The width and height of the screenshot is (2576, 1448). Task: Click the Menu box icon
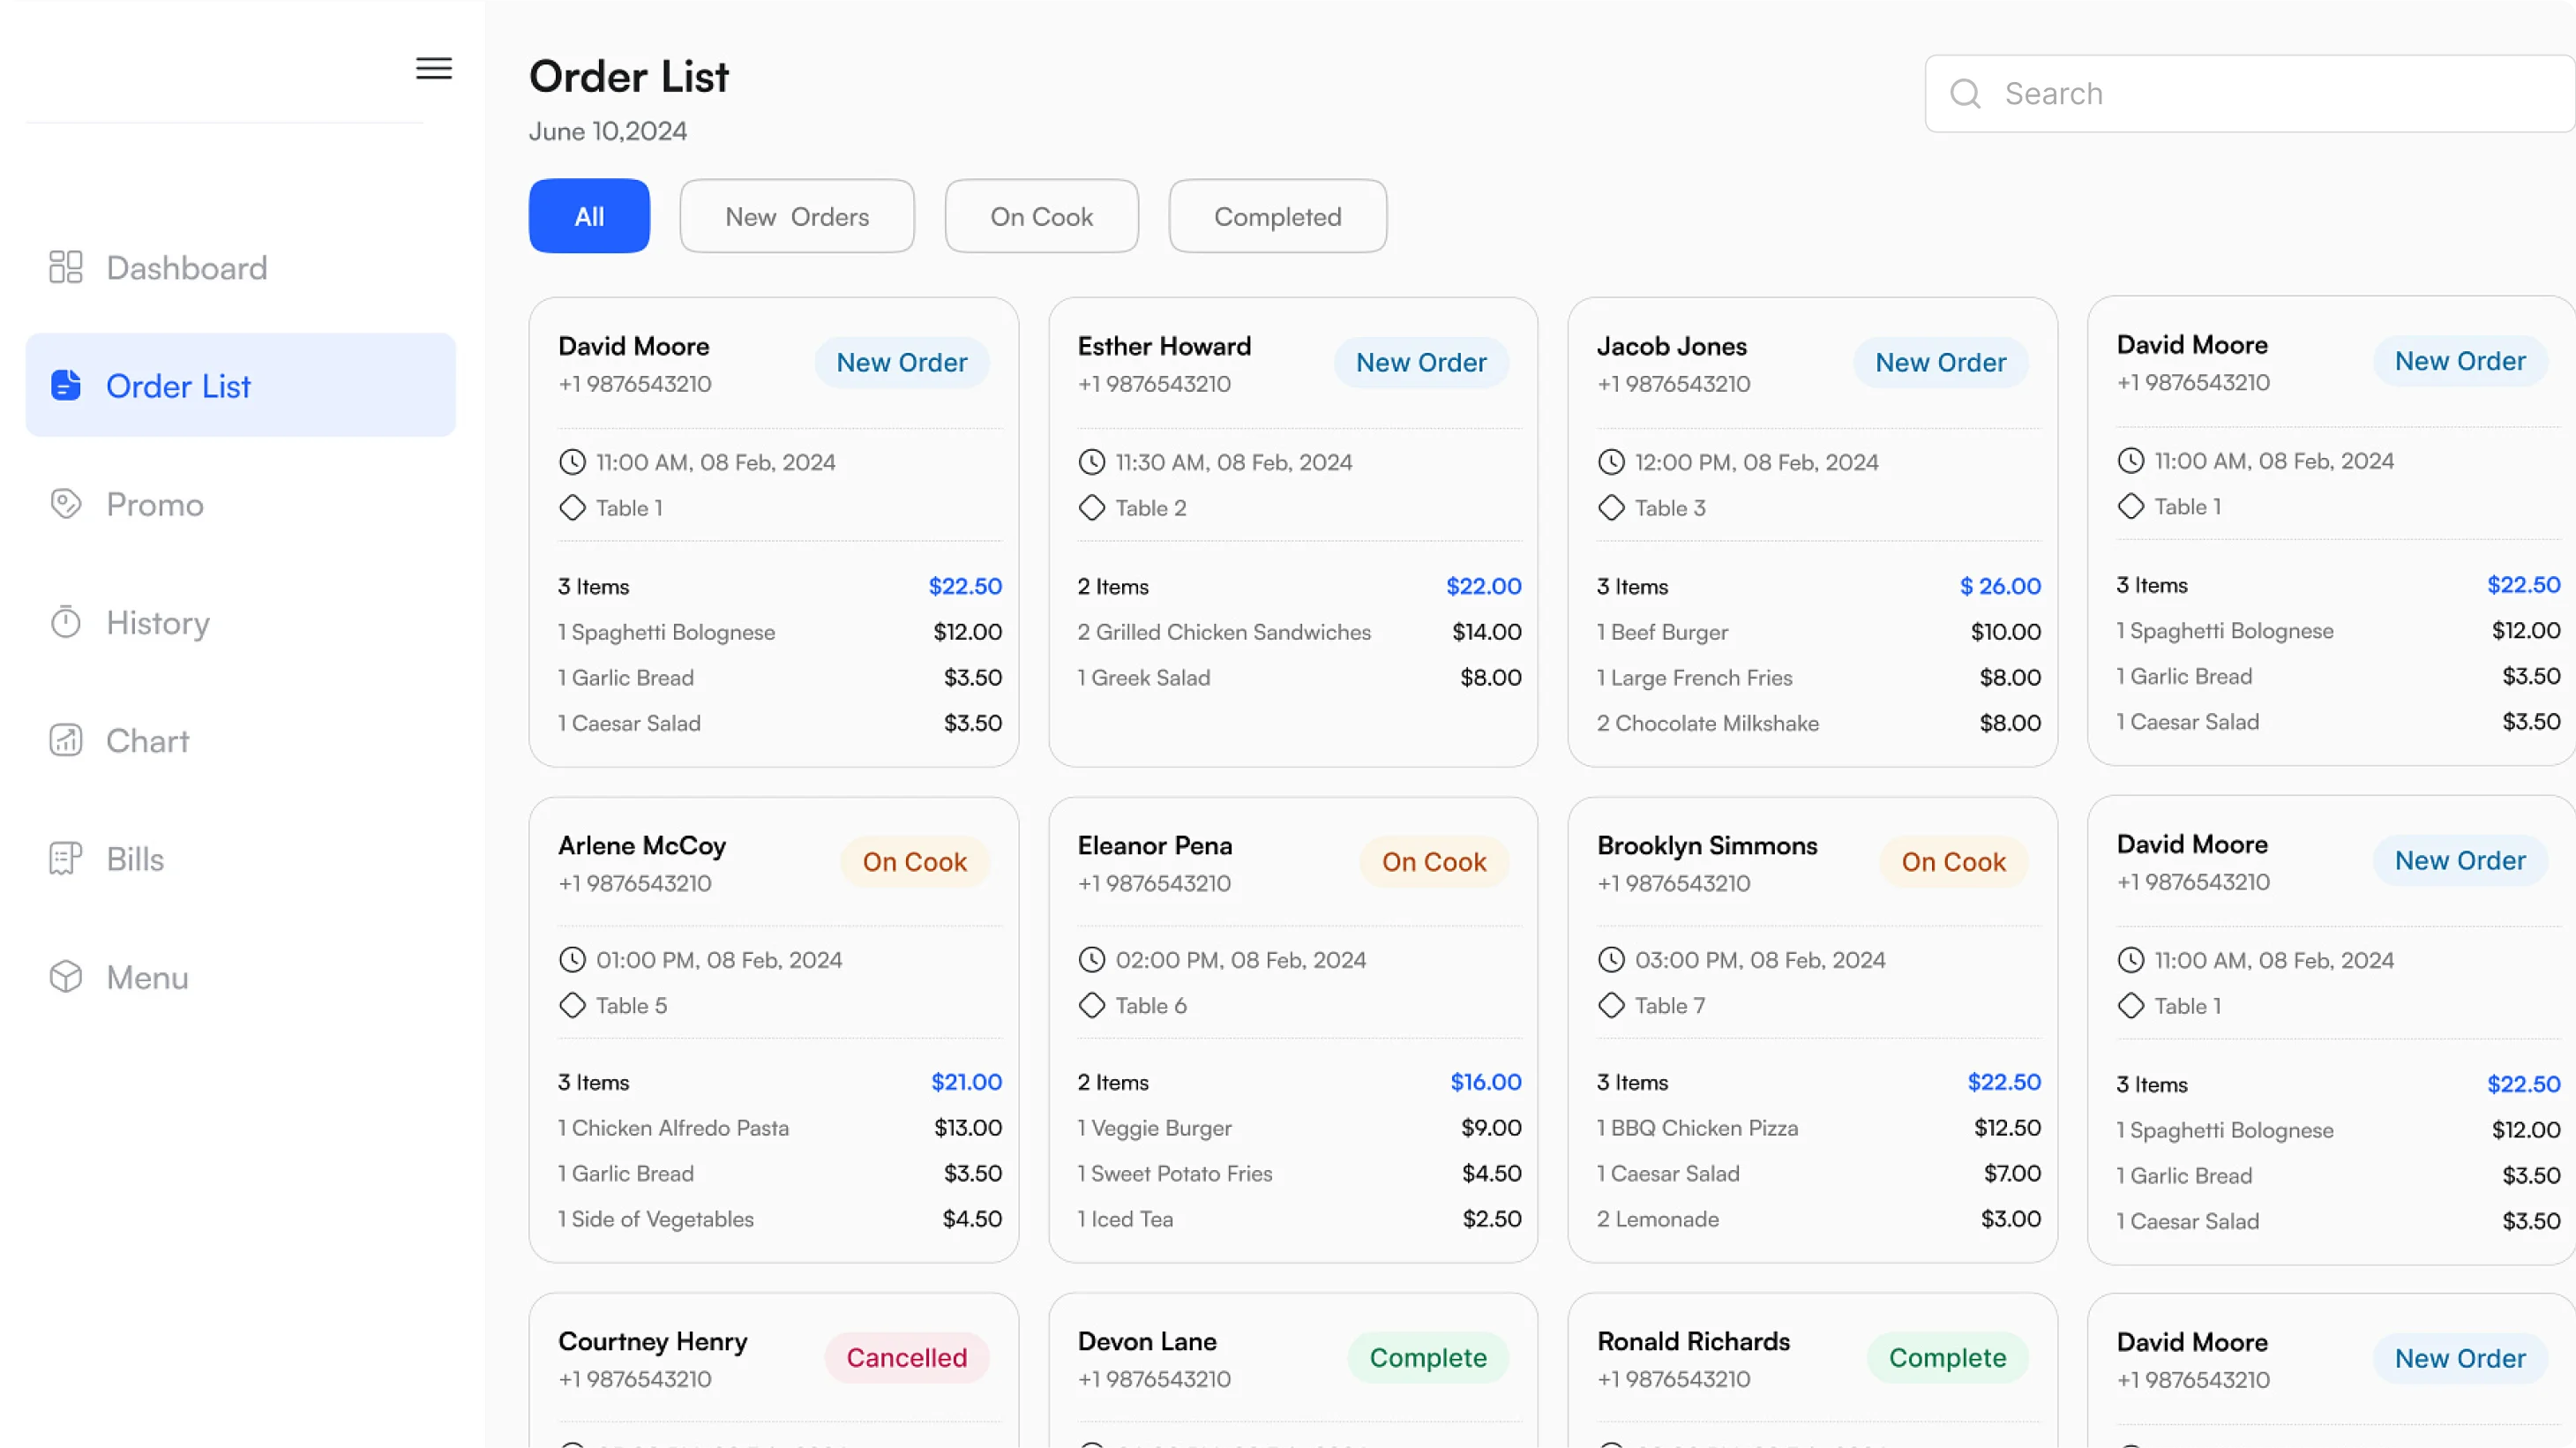(66, 976)
